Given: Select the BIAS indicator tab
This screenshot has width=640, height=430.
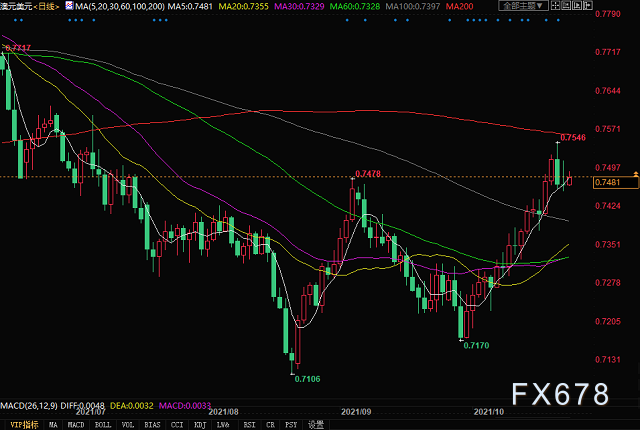Looking at the screenshot, I should click(152, 425).
